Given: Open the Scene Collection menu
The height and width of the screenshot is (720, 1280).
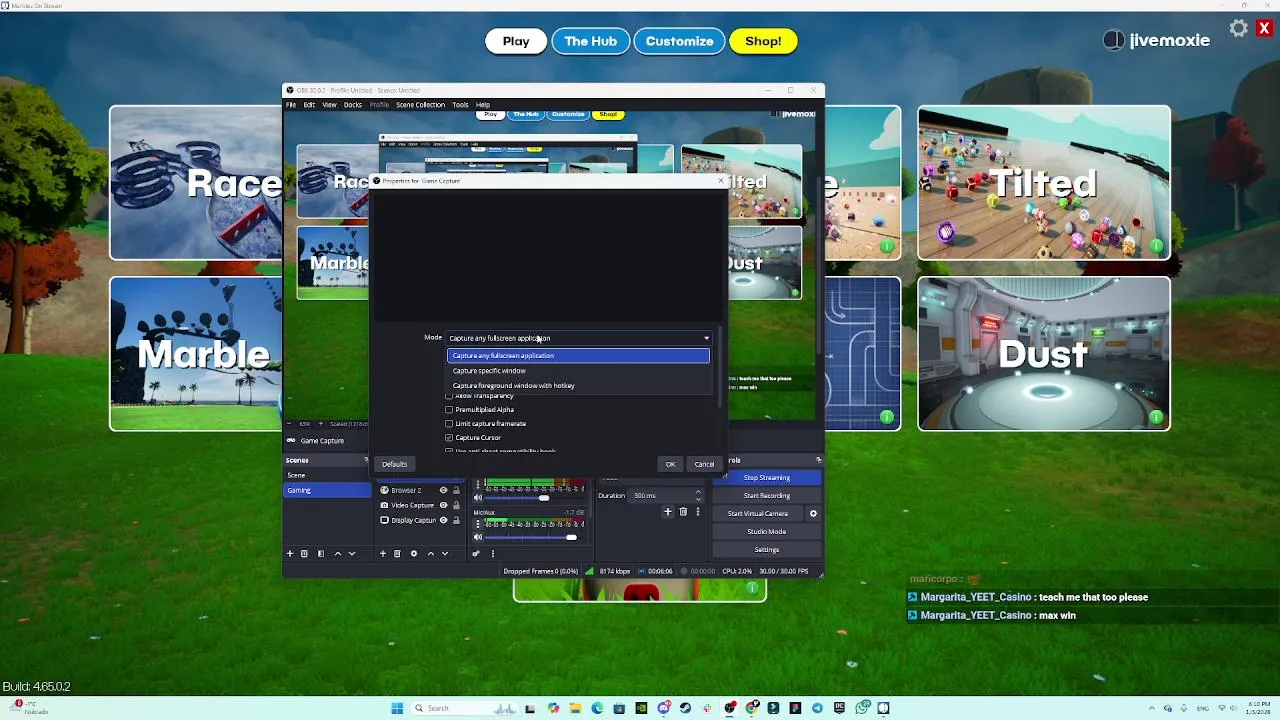Looking at the screenshot, I should click(420, 105).
